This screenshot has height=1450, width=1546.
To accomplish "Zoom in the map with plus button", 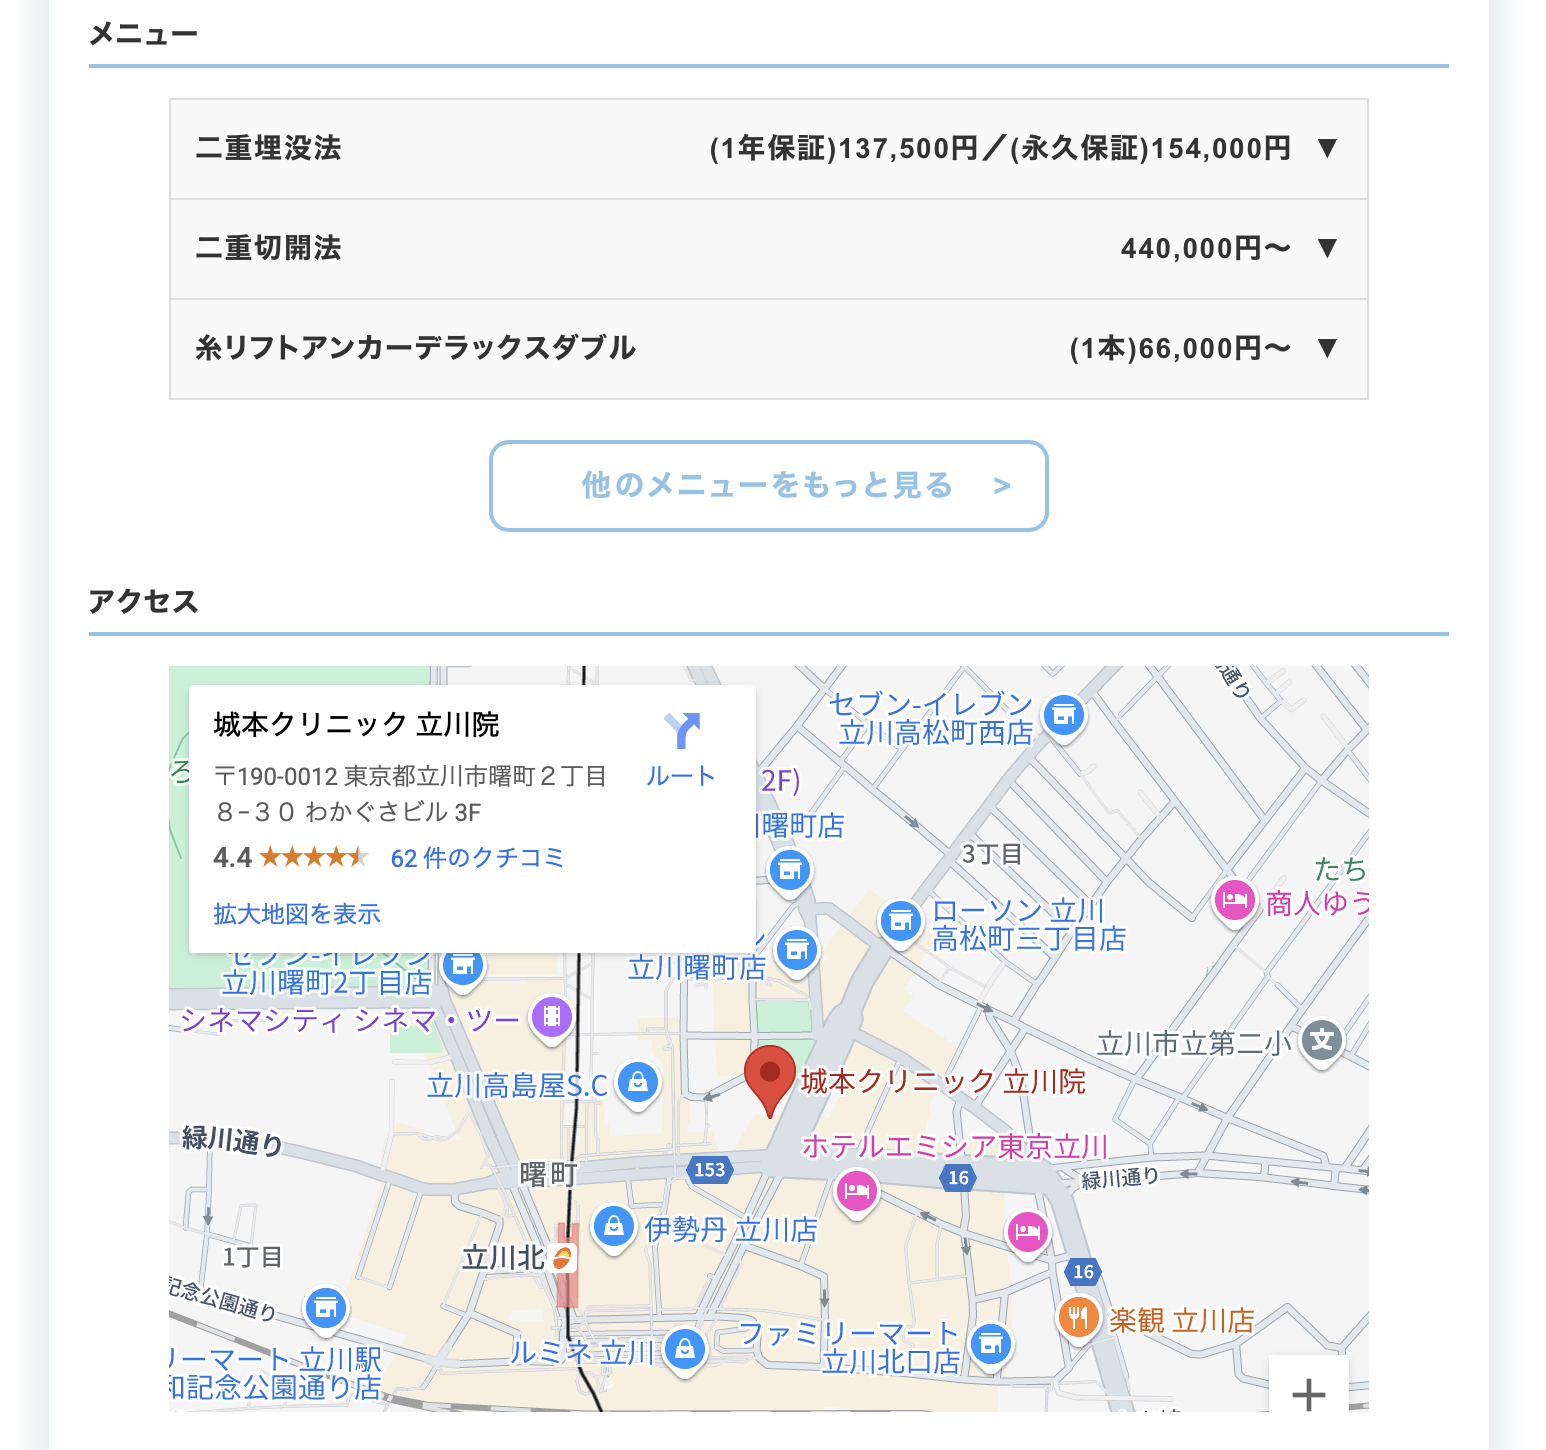I will pyautogui.click(x=1308, y=1393).
